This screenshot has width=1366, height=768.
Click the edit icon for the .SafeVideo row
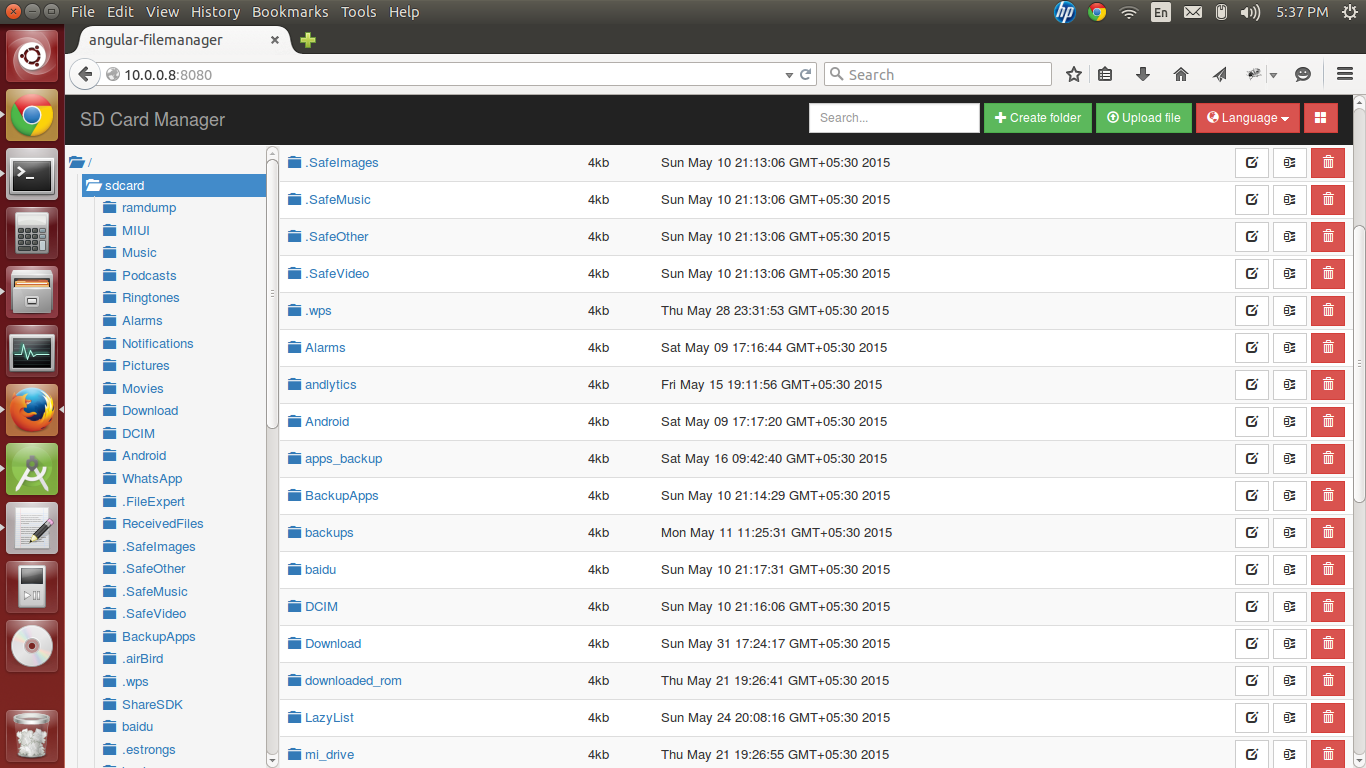(1252, 274)
